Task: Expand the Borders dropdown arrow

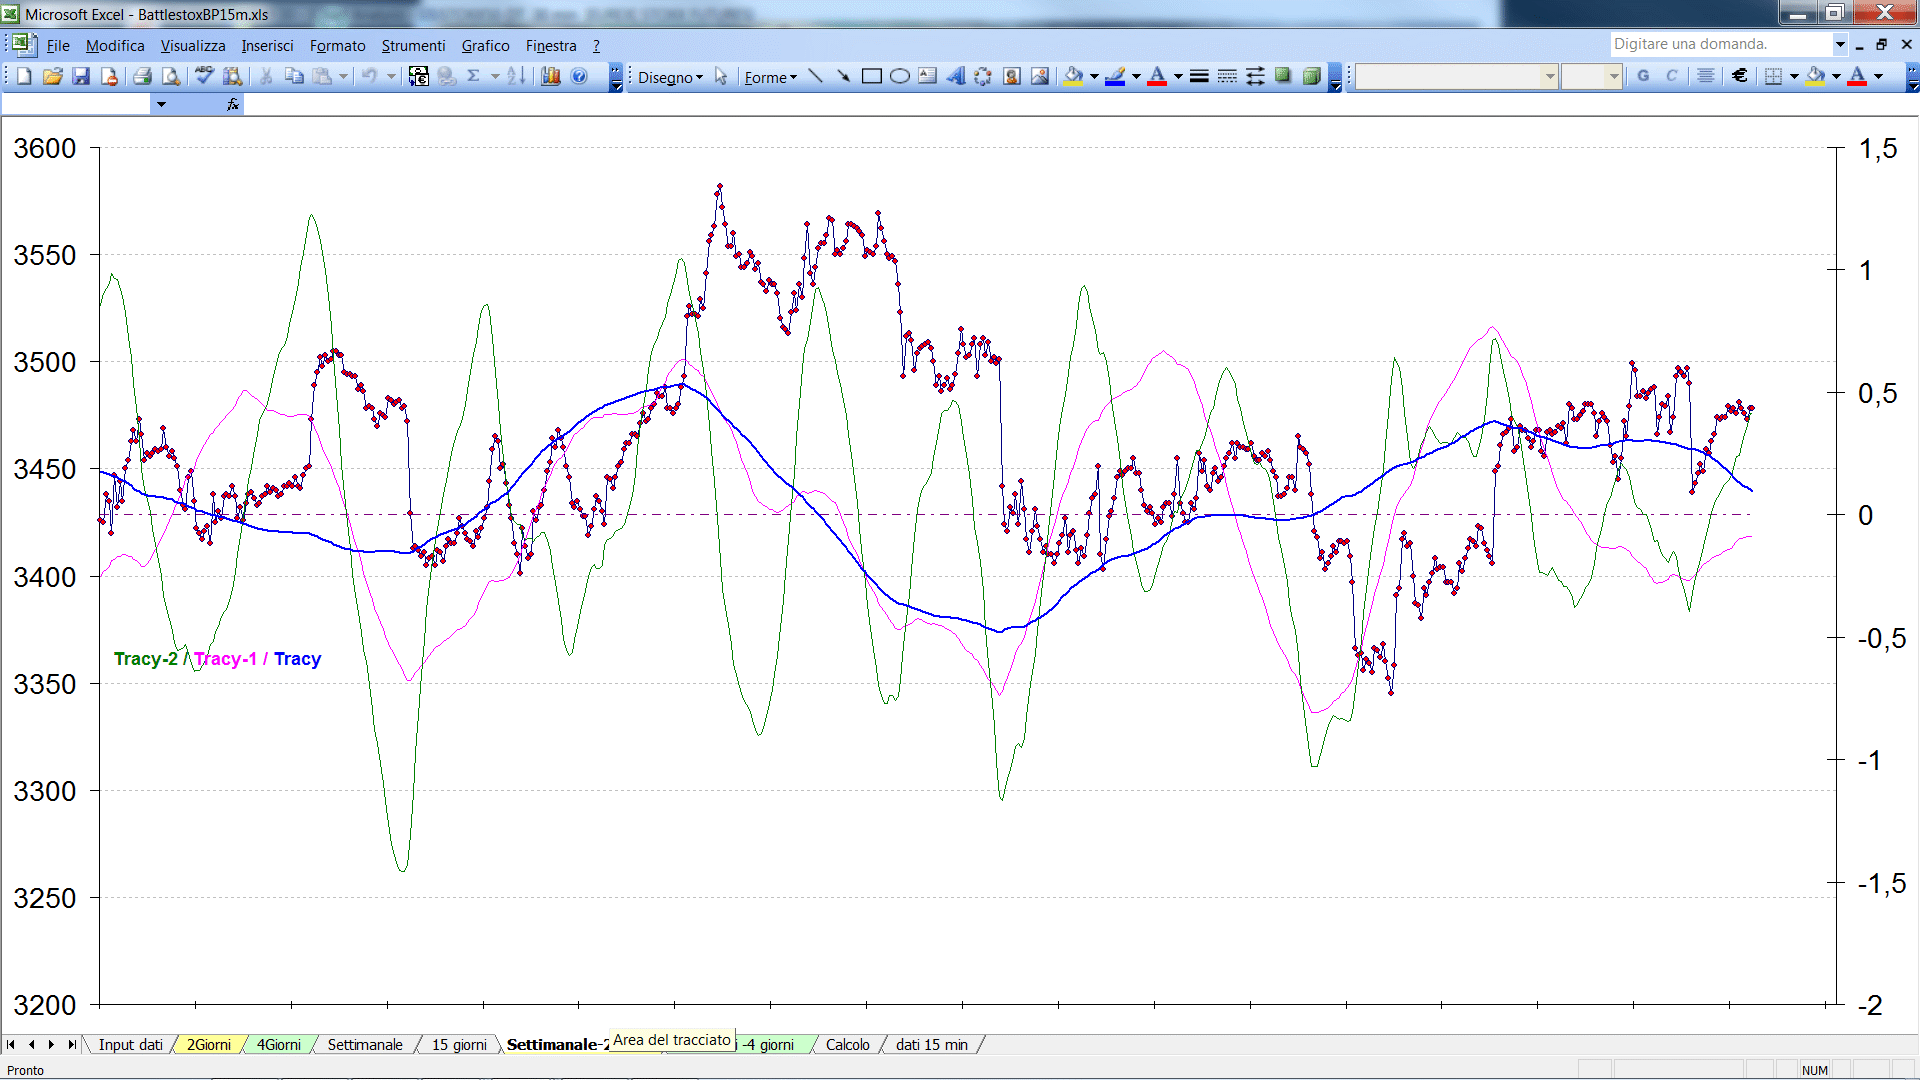Action: pyautogui.click(x=1794, y=76)
